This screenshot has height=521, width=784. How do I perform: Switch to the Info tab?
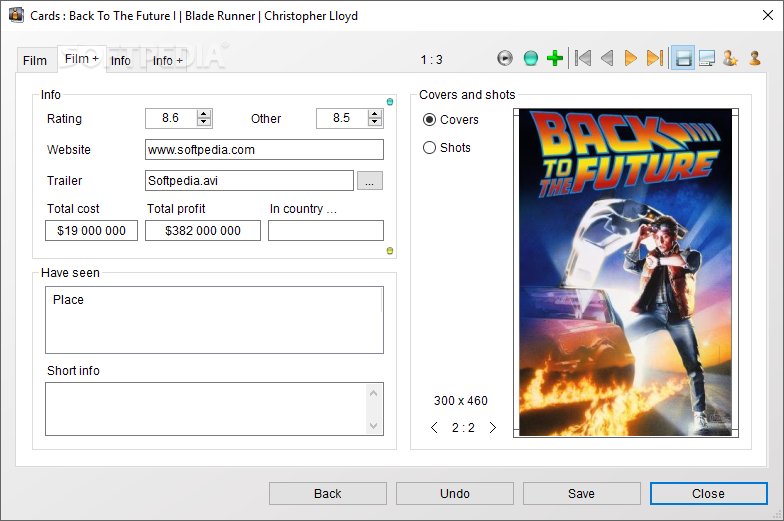tap(120, 60)
